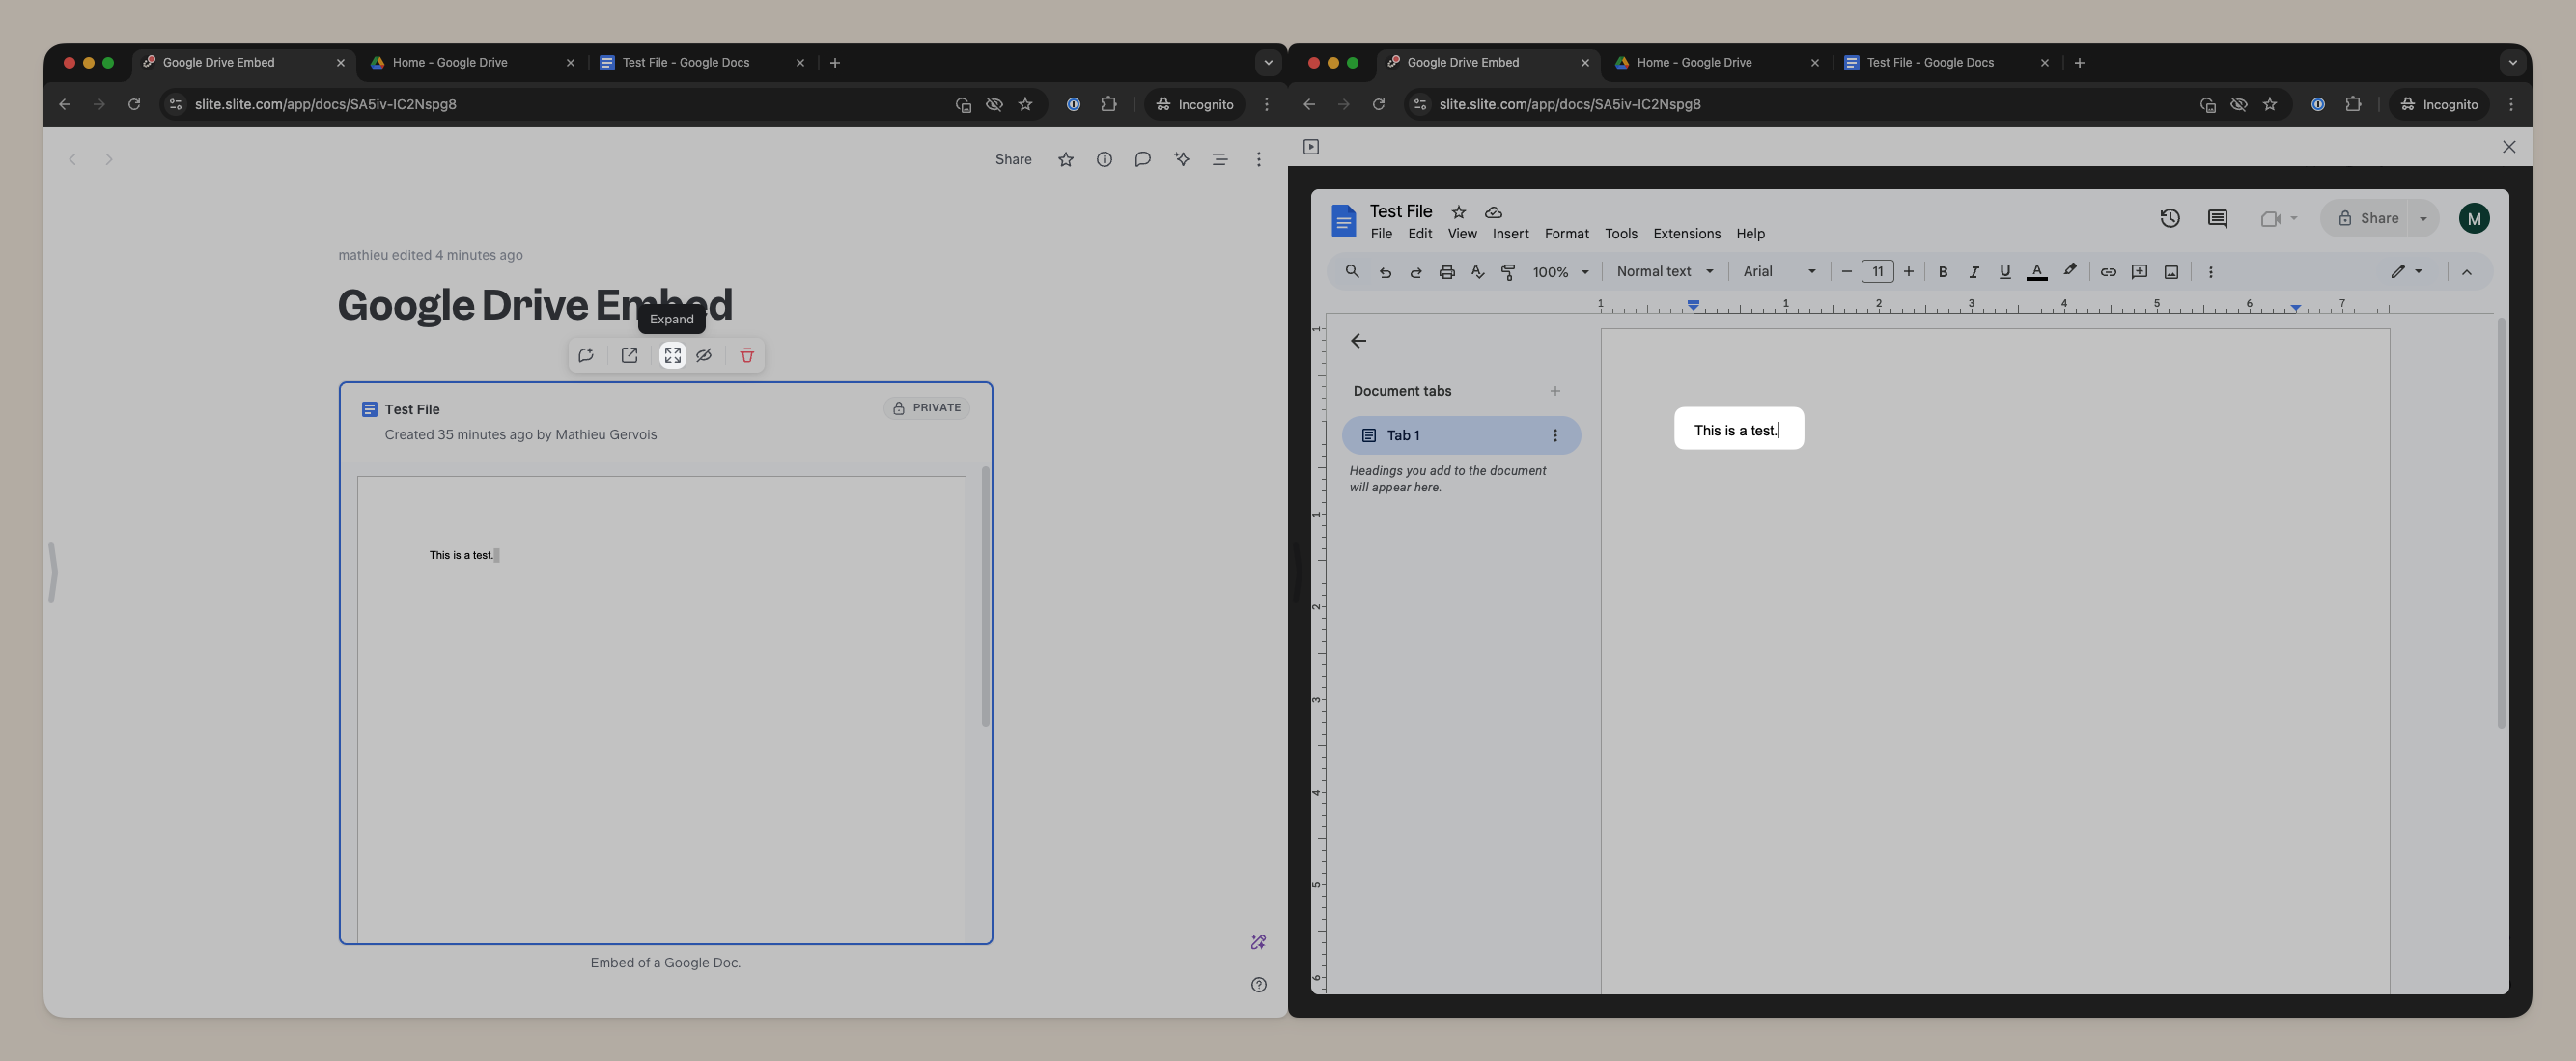Toggle the hide-preview eye icon in embed toolbar

coord(704,355)
